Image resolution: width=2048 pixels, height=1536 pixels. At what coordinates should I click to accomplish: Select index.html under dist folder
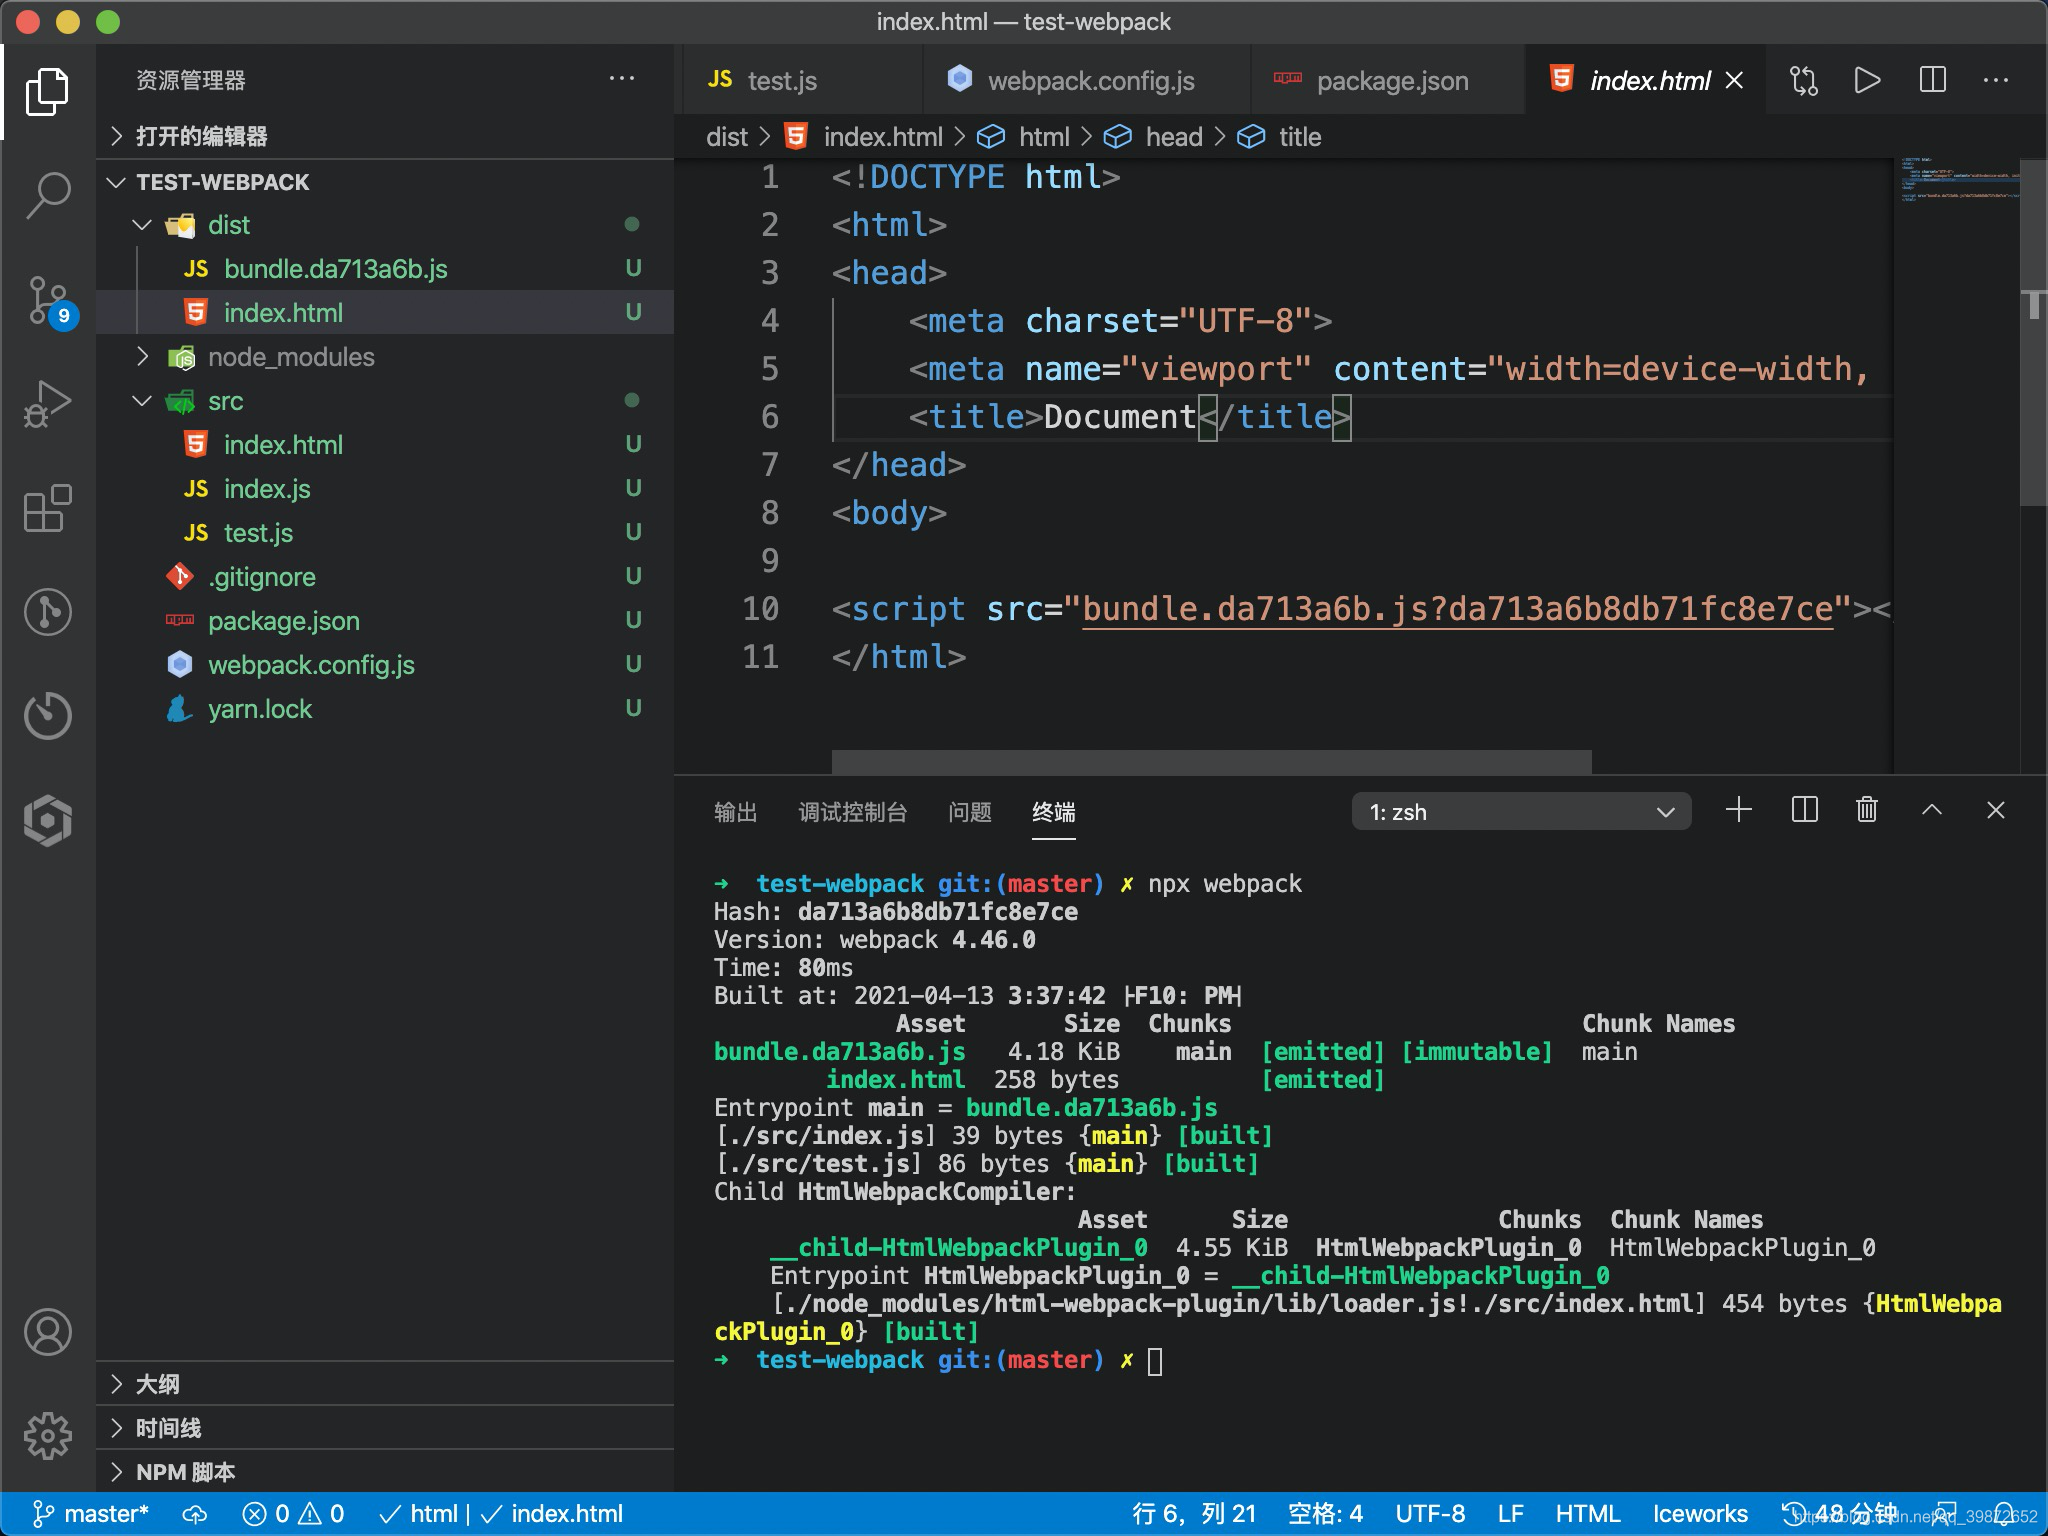385,313
